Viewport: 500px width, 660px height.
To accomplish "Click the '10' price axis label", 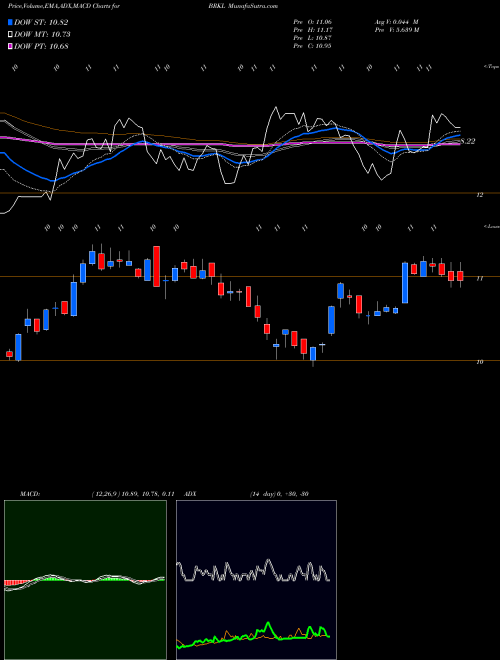I will click(x=480, y=362).
